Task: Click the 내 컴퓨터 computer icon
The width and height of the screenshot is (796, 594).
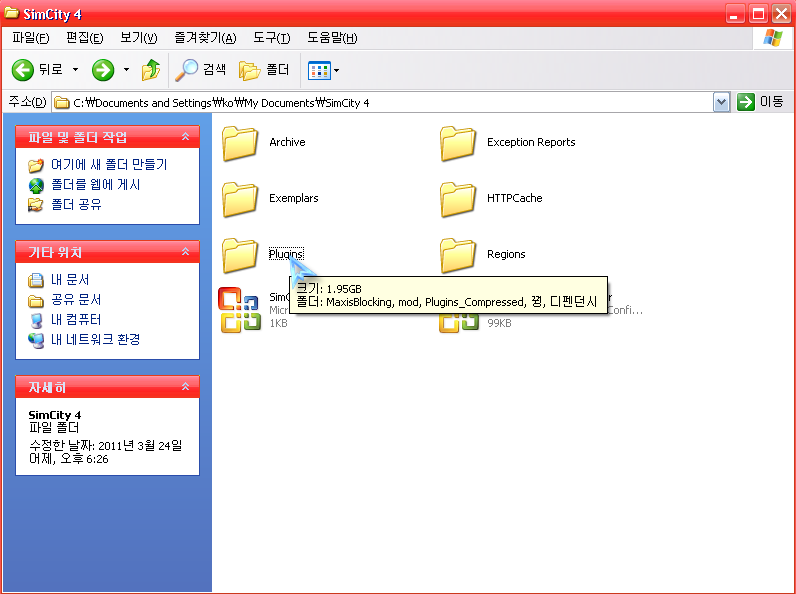Action: pos(36,320)
